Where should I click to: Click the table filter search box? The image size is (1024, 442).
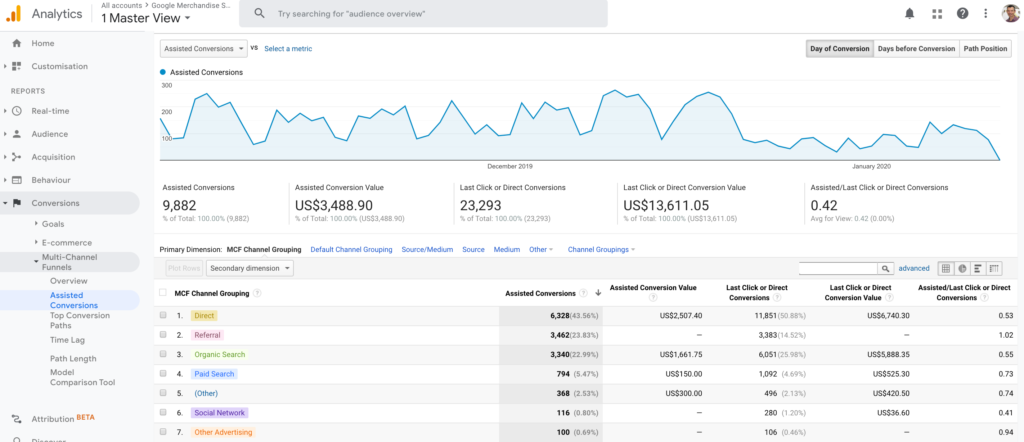tap(838, 268)
